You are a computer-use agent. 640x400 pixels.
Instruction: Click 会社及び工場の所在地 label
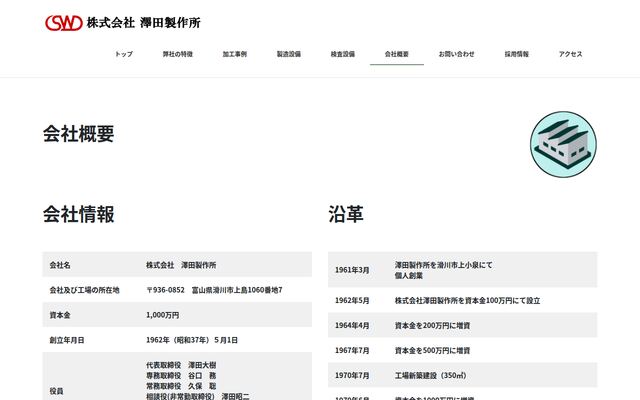[84, 290]
